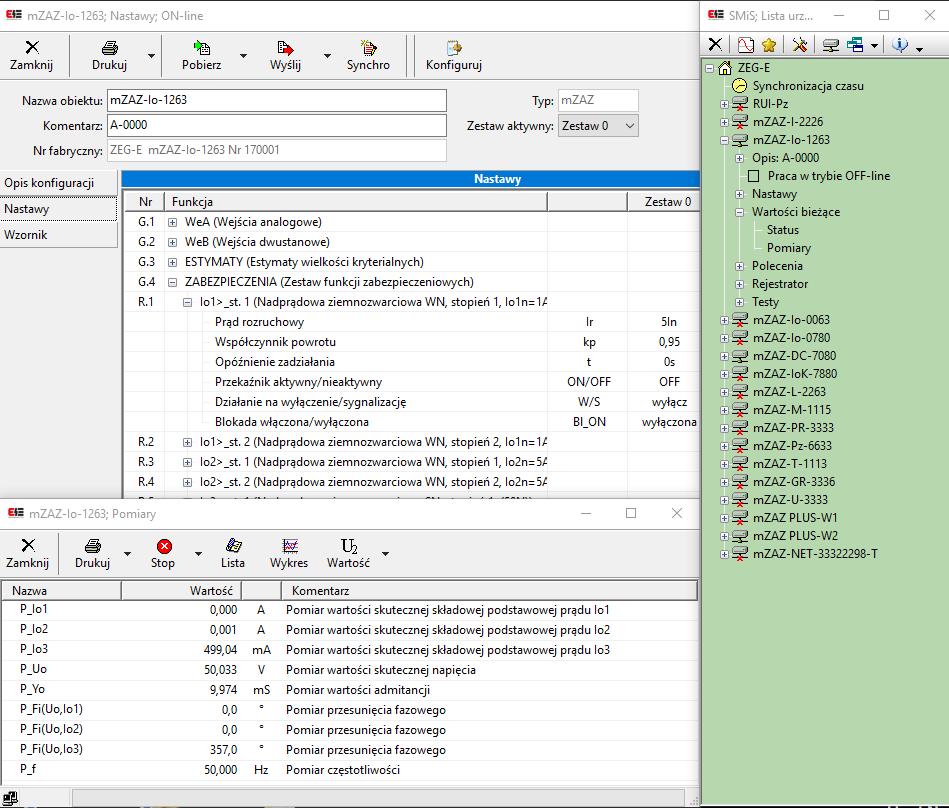Stop measurements with the red Stop icon
This screenshot has height=808, width=949.
tap(163, 547)
